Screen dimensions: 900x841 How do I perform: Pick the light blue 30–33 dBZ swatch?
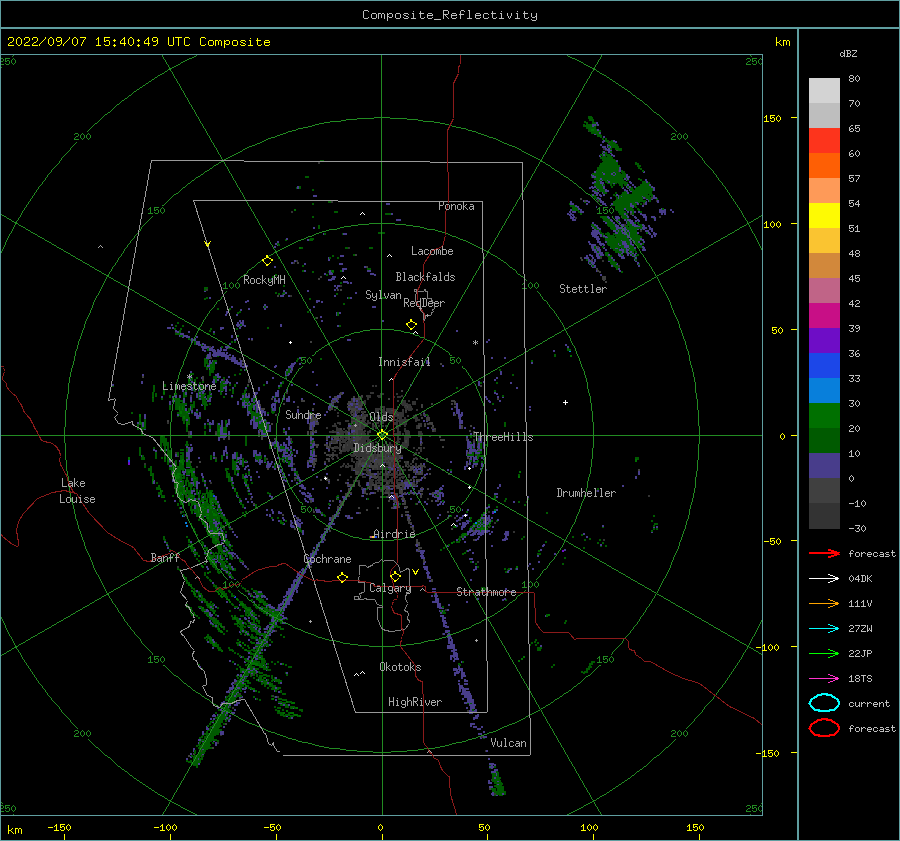[x=824, y=390]
